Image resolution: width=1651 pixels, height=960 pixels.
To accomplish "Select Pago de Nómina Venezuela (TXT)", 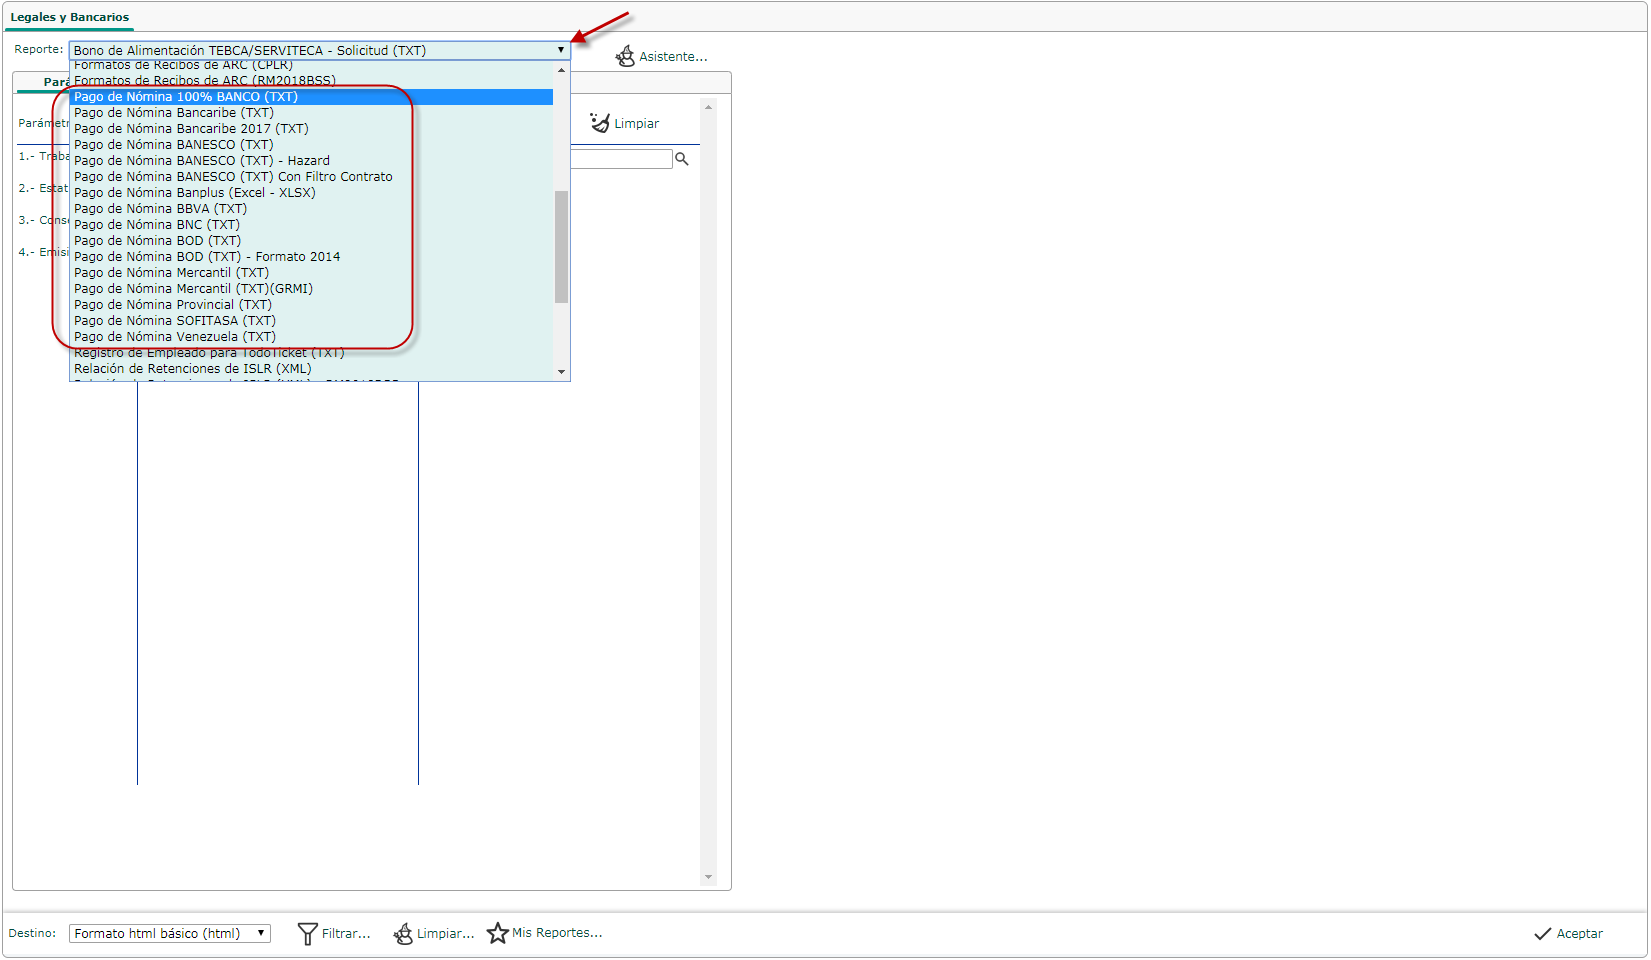I will 175,337.
